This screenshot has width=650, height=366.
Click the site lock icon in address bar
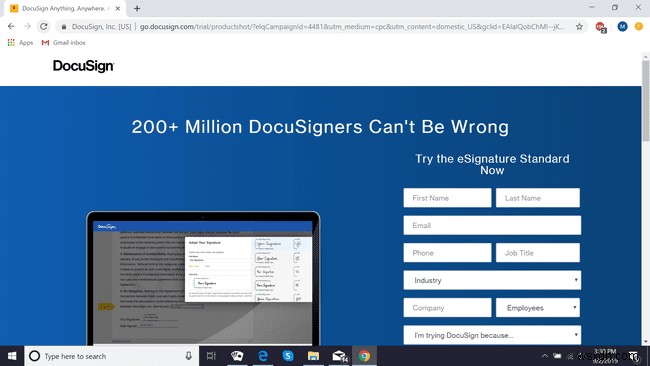pyautogui.click(x=63, y=27)
